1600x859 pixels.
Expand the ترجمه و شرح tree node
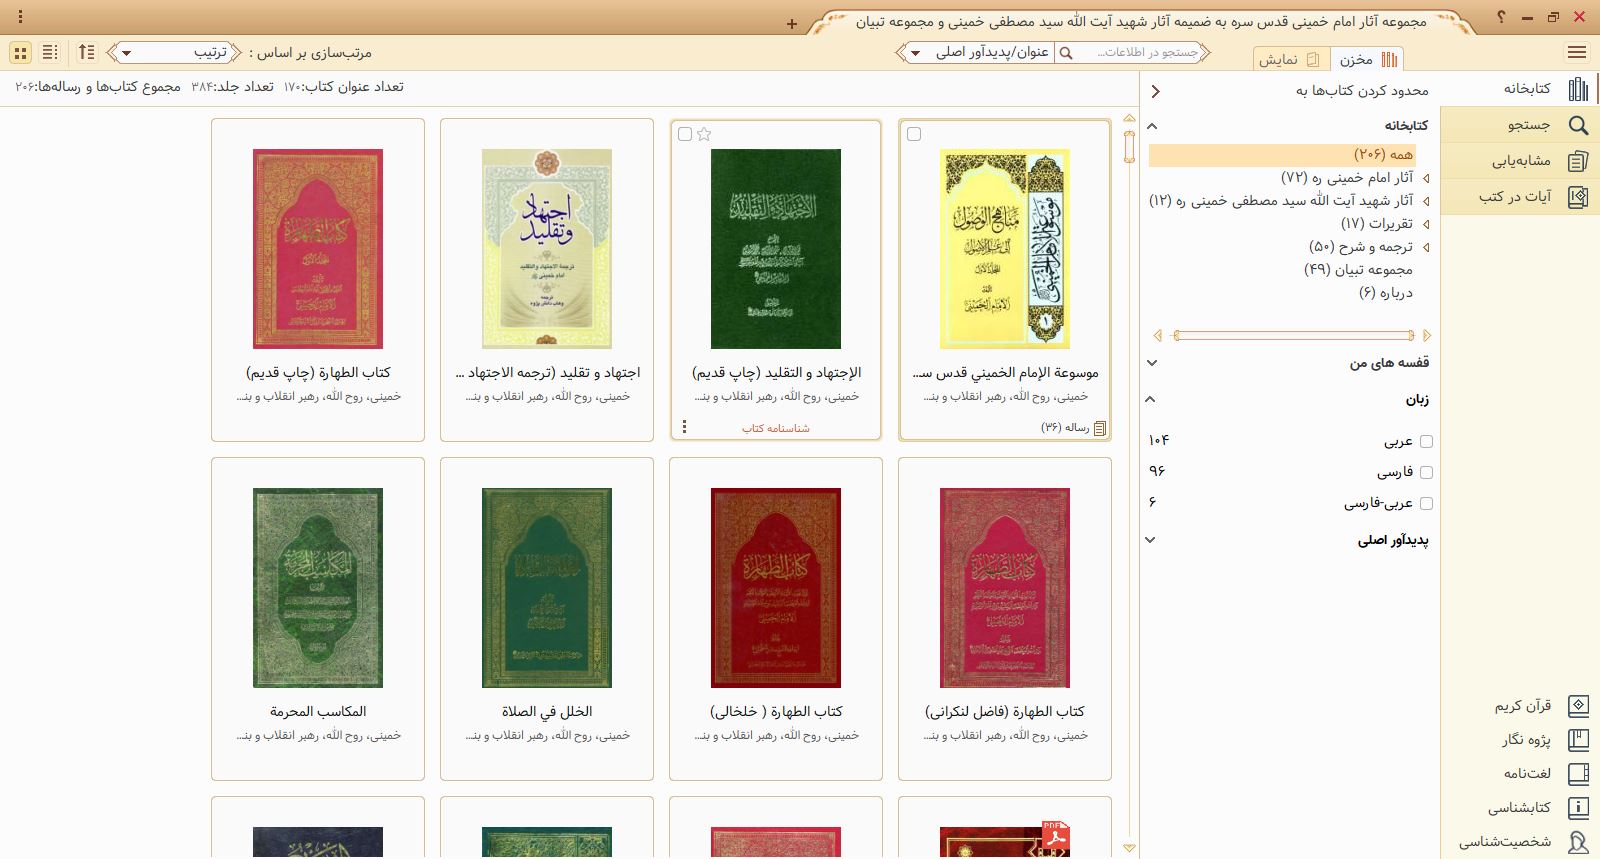tap(1425, 247)
